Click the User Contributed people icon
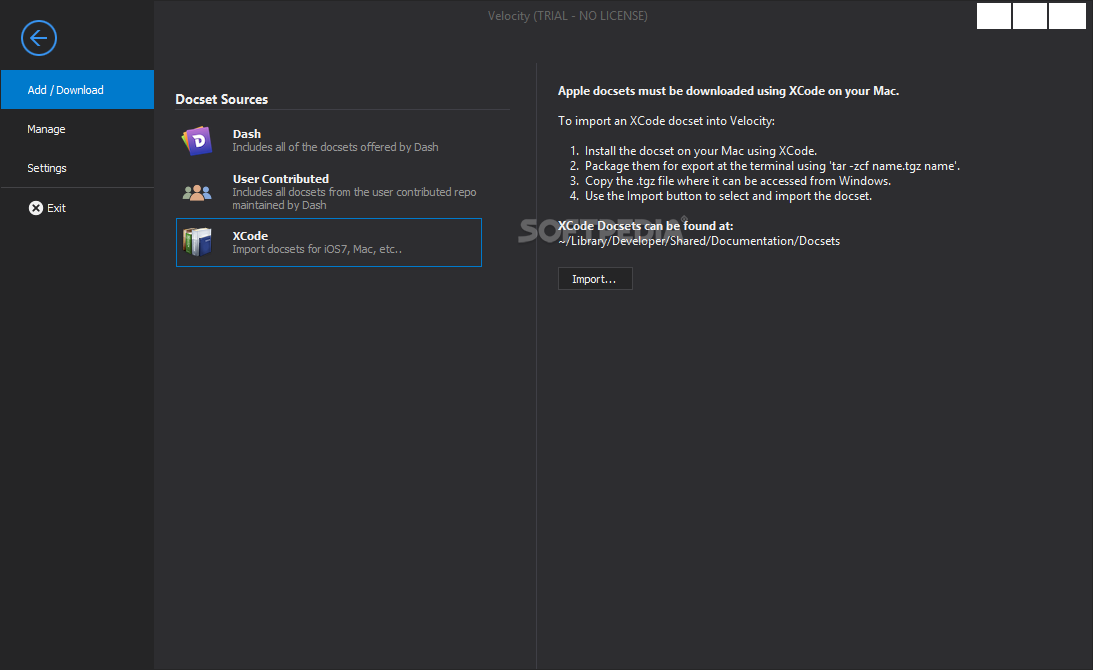1093x670 pixels. coord(197,191)
